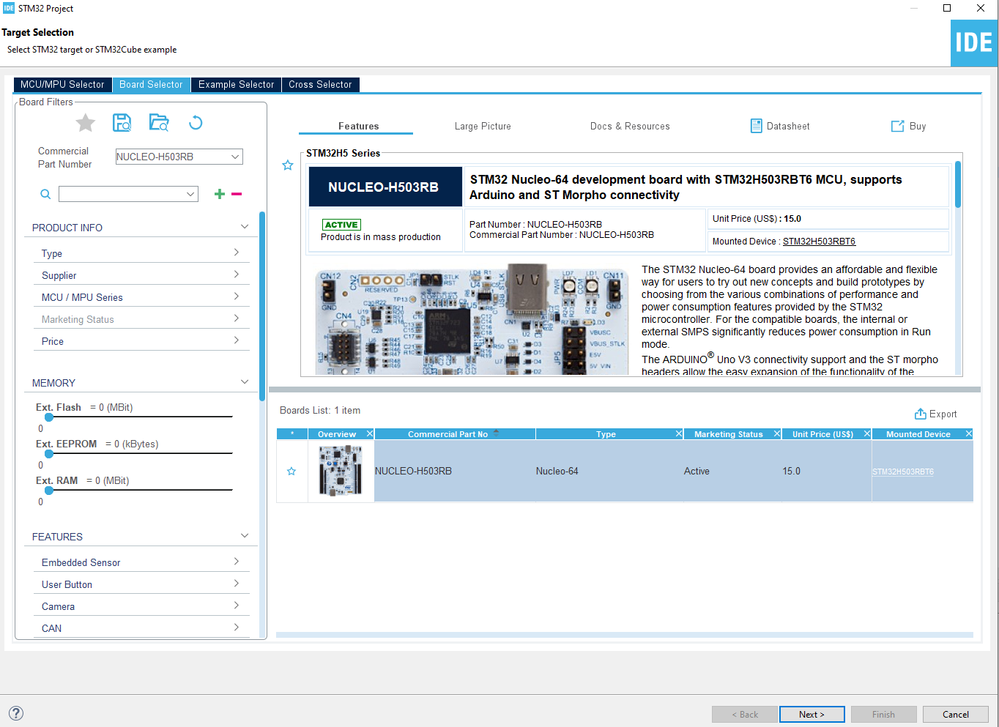Star the NUCLEO-H503RB row in boards list

(291, 471)
